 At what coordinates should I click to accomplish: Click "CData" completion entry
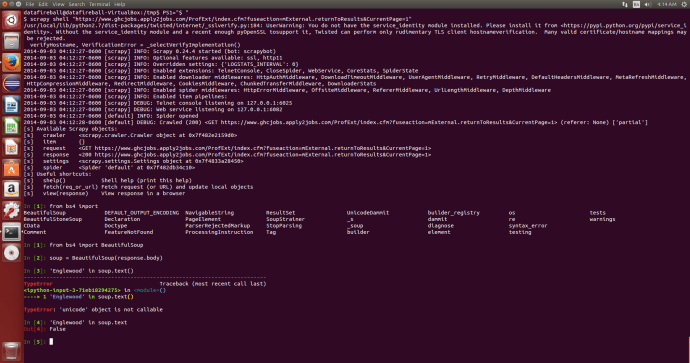click(32, 226)
